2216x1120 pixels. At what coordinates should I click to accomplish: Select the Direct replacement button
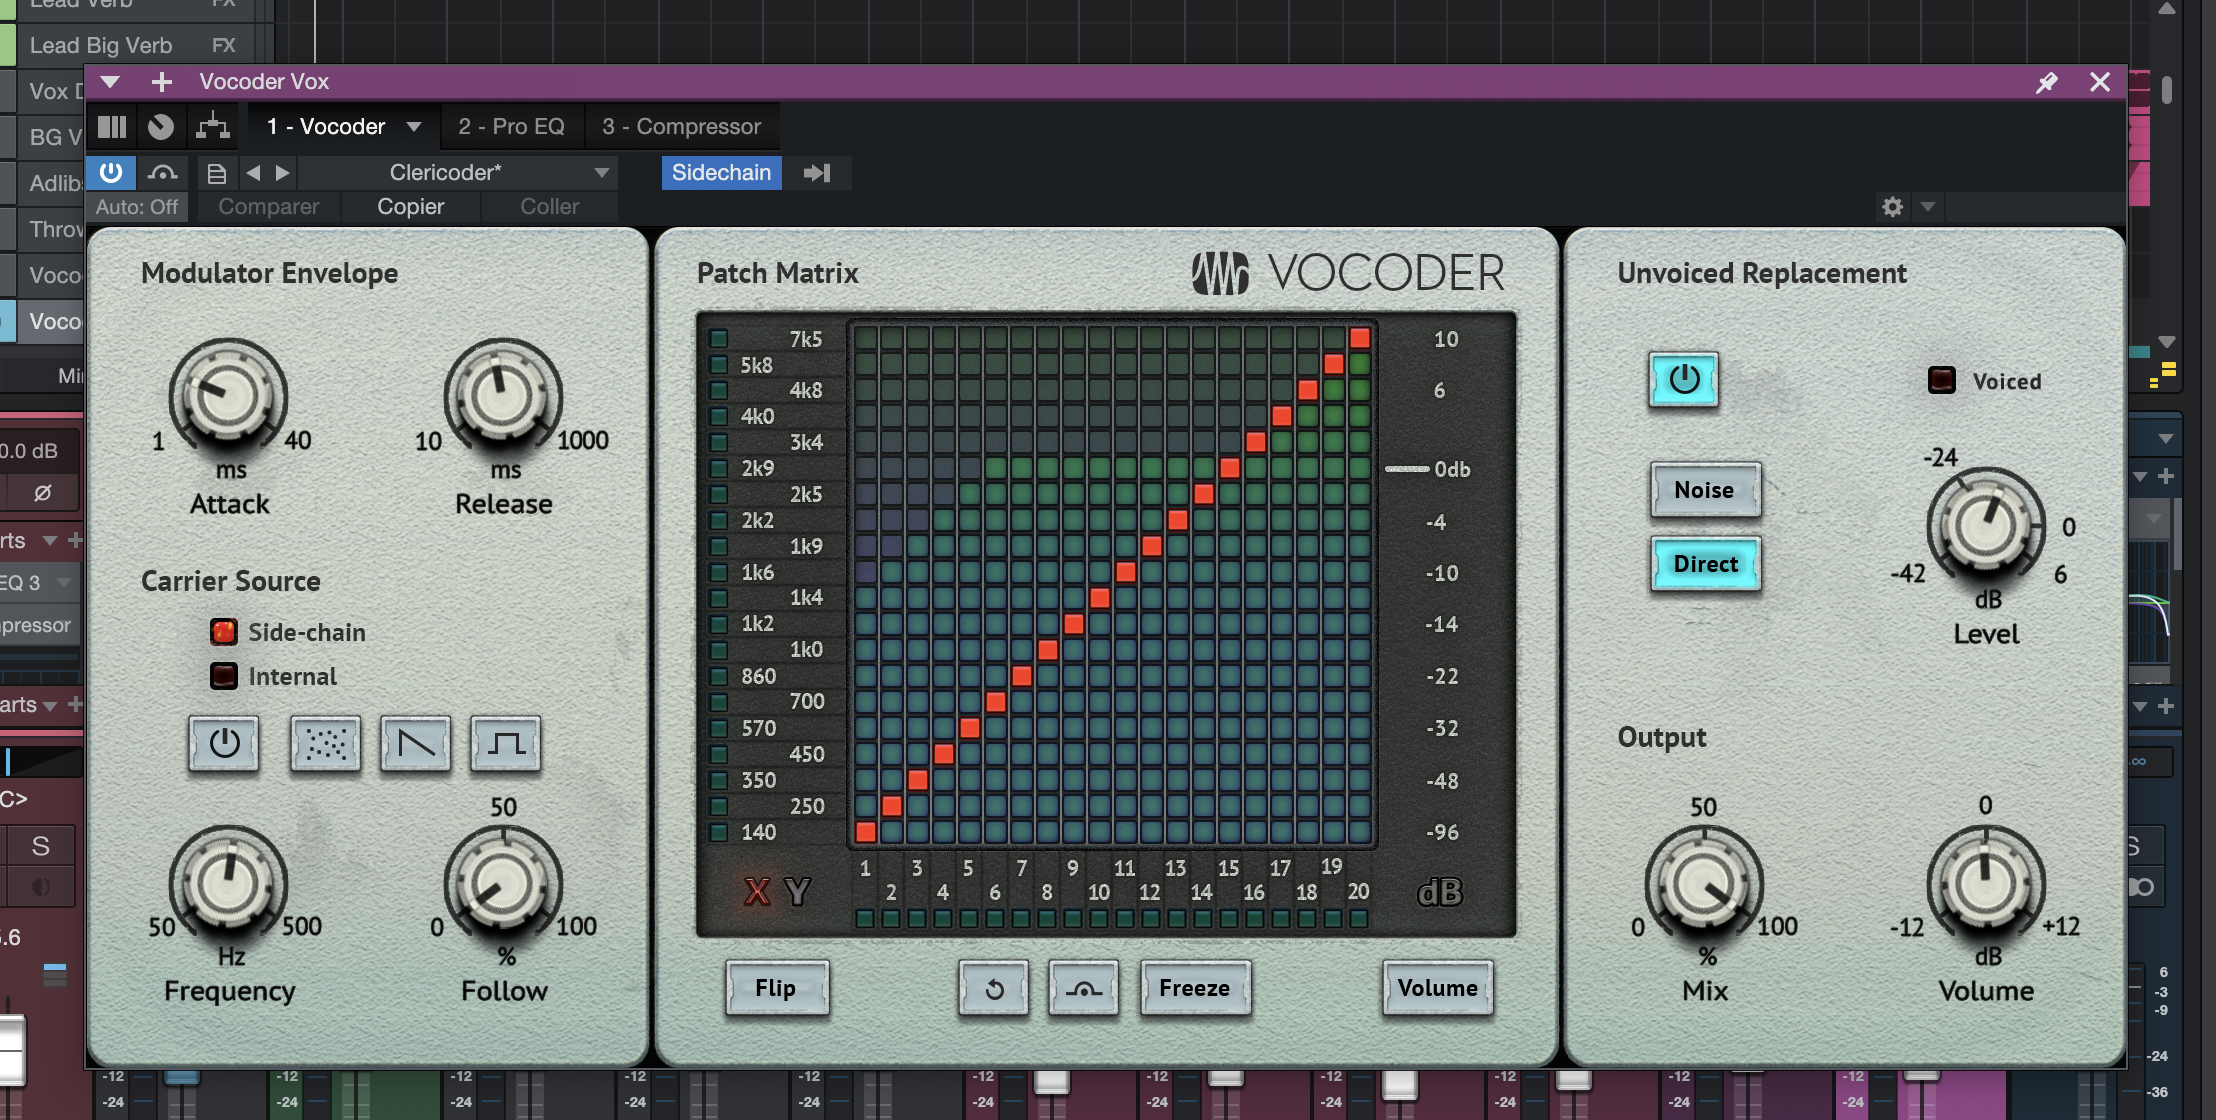pos(1706,564)
